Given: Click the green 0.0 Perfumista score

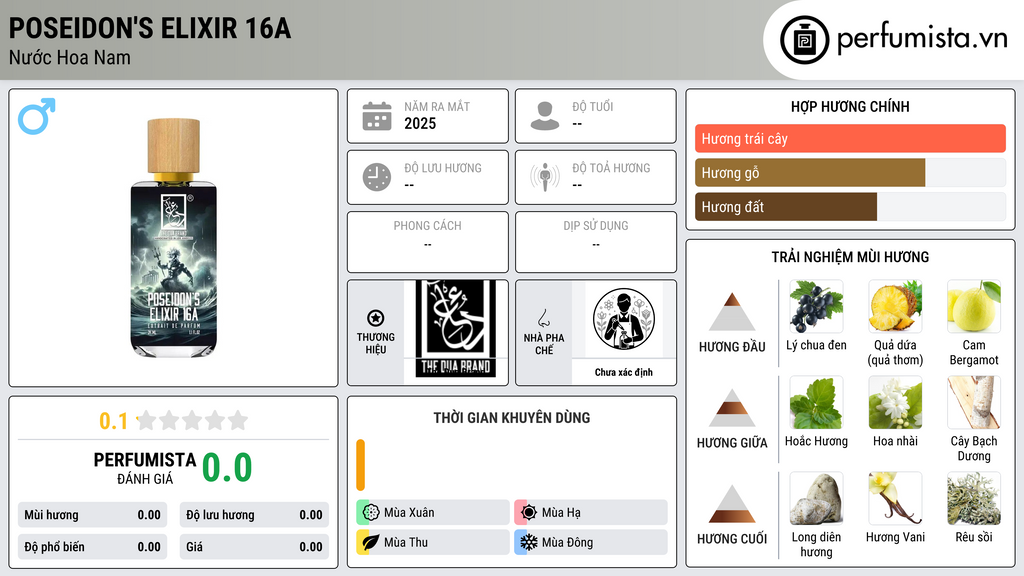Looking at the screenshot, I should (x=227, y=467).
